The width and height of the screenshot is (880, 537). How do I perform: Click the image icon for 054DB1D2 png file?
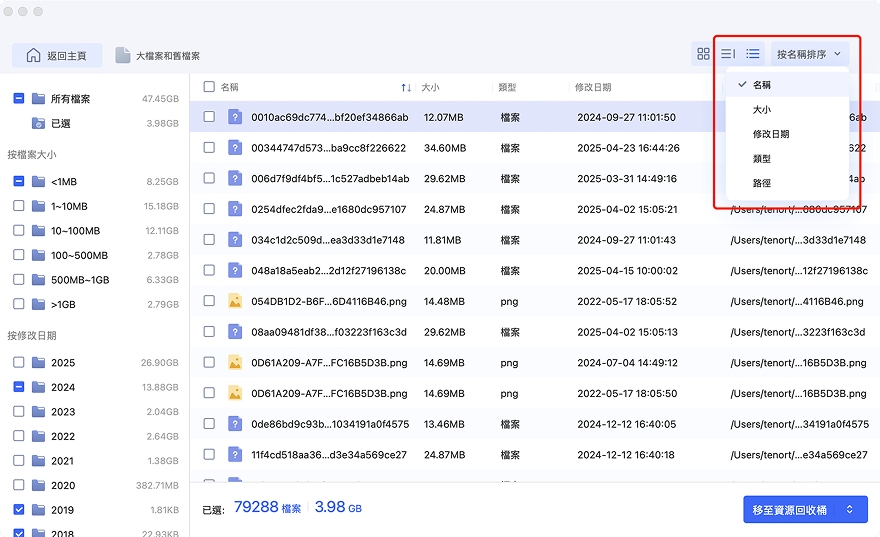[235, 301]
